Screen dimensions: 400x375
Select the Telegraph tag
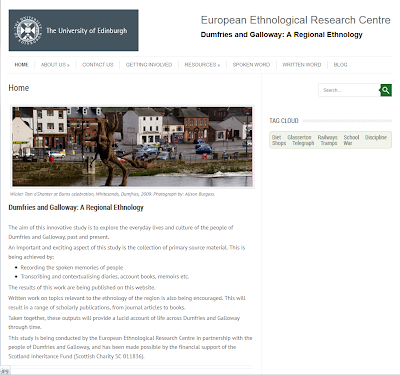(303, 143)
